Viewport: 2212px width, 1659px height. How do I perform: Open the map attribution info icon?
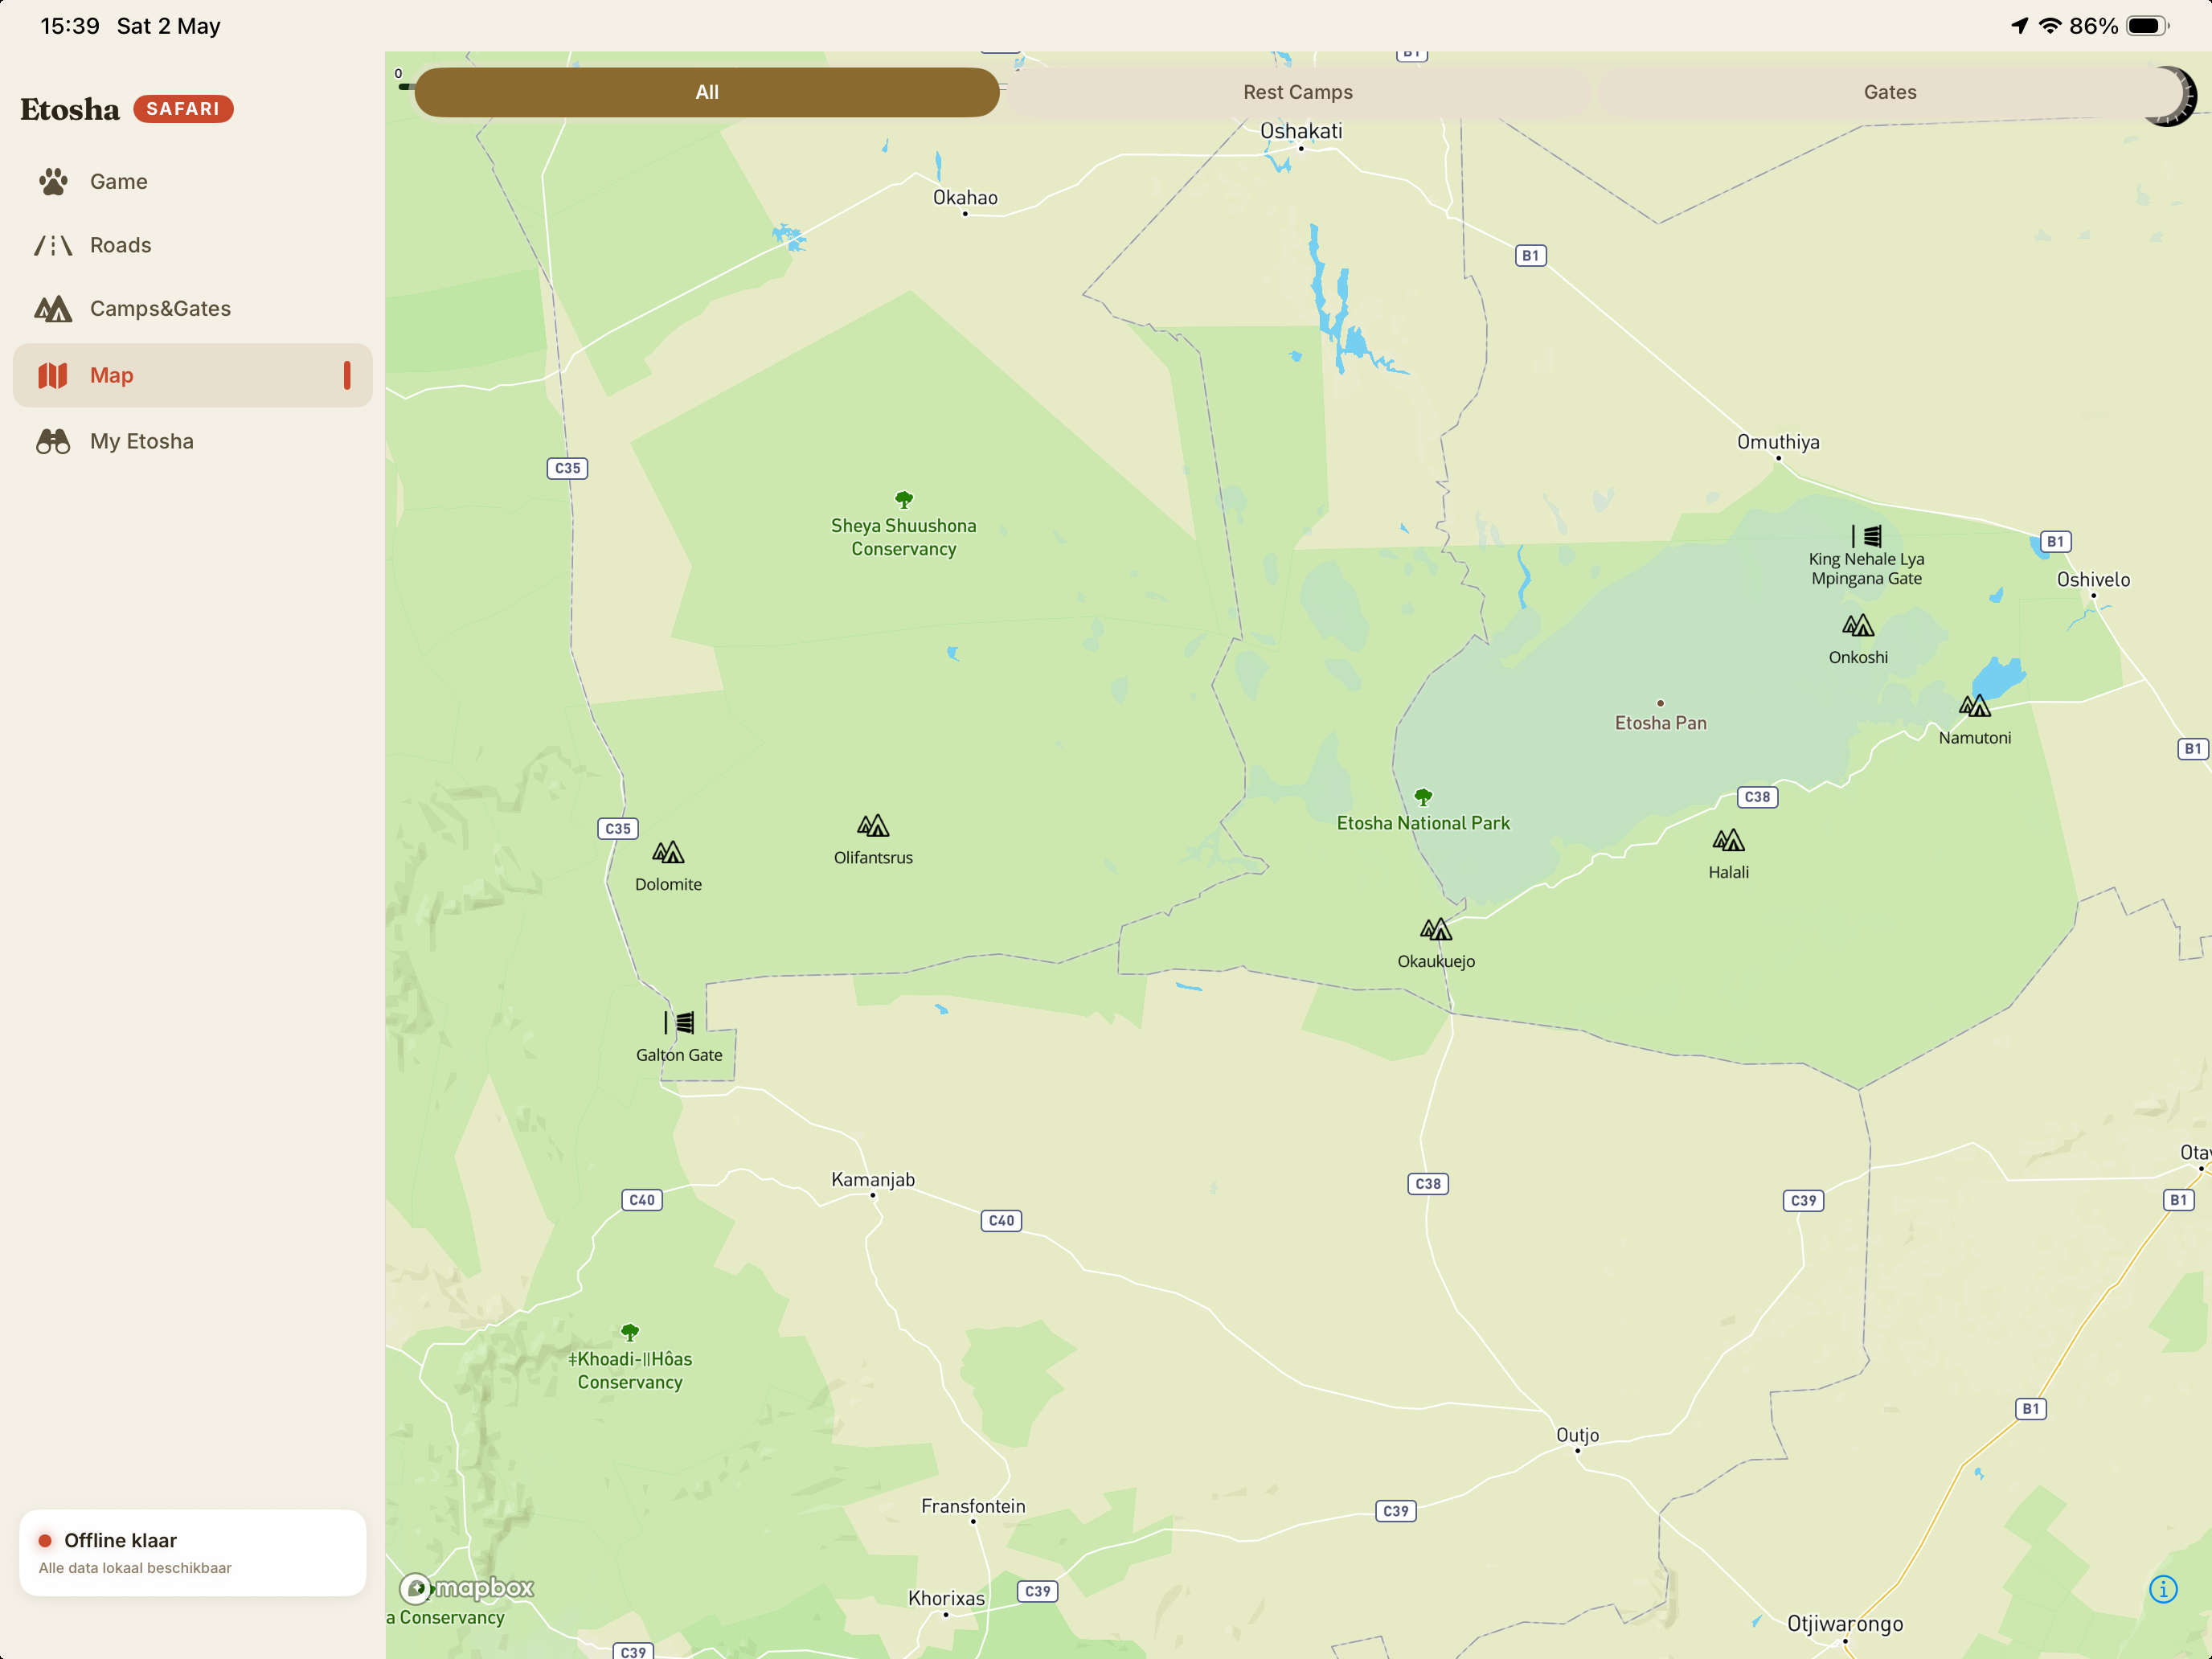(x=2163, y=1589)
